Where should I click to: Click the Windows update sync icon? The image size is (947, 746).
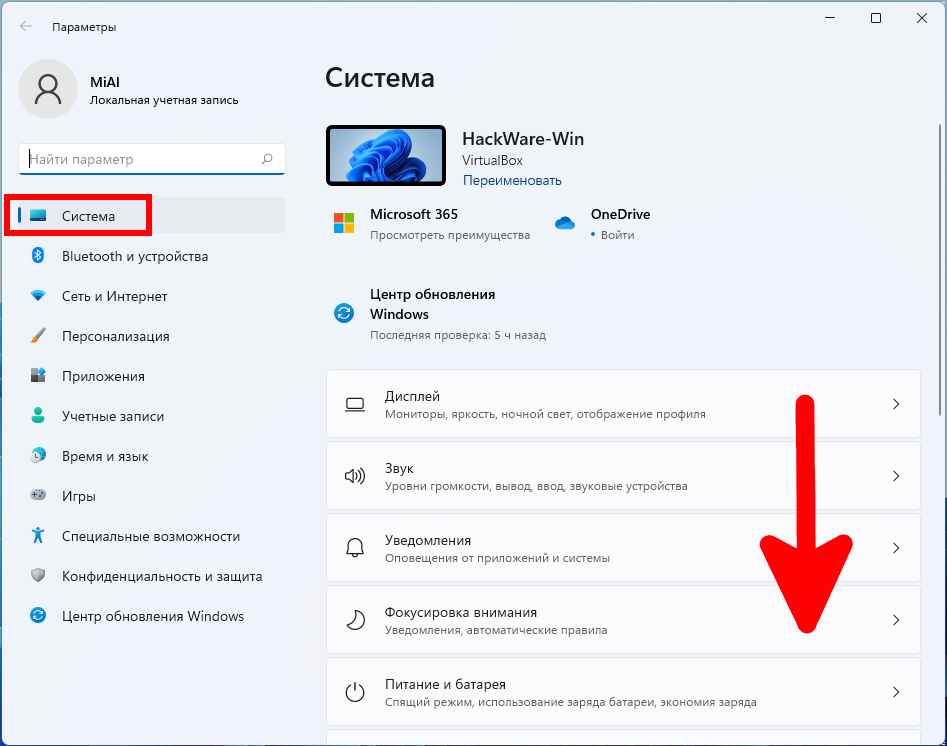344,313
